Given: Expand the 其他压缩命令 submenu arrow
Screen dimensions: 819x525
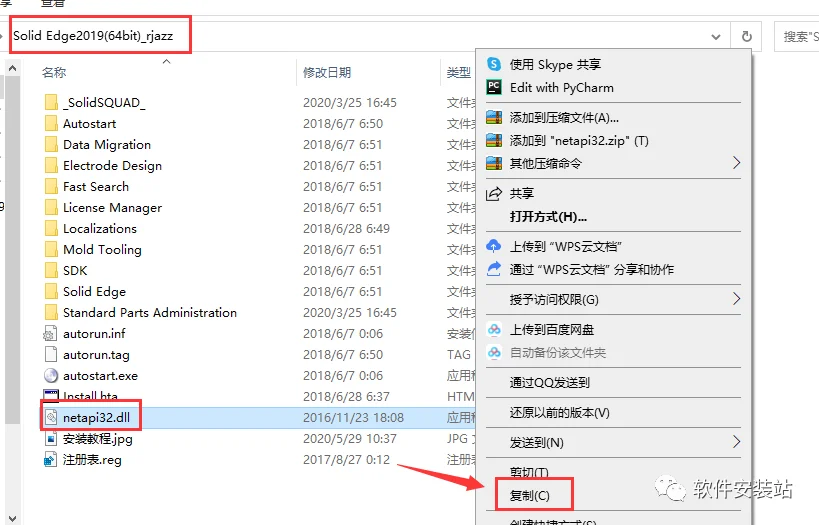Looking at the screenshot, I should 736,163.
